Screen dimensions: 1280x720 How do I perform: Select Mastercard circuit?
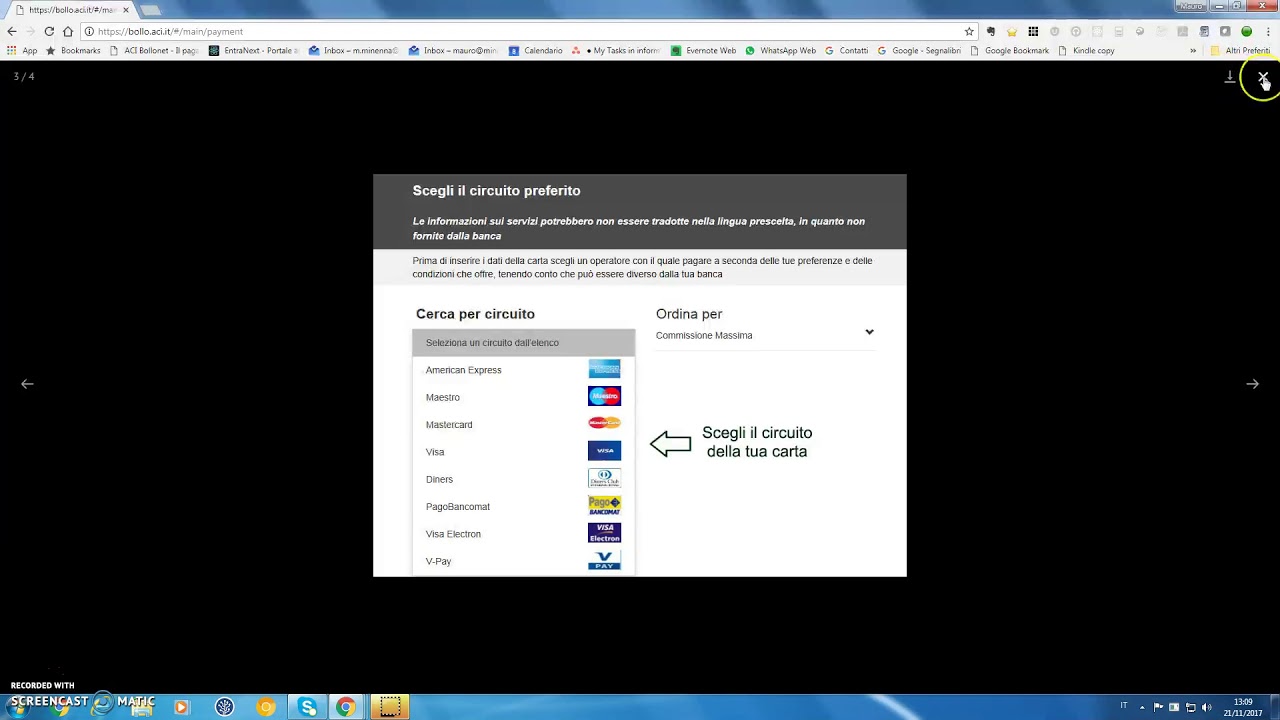(x=523, y=425)
